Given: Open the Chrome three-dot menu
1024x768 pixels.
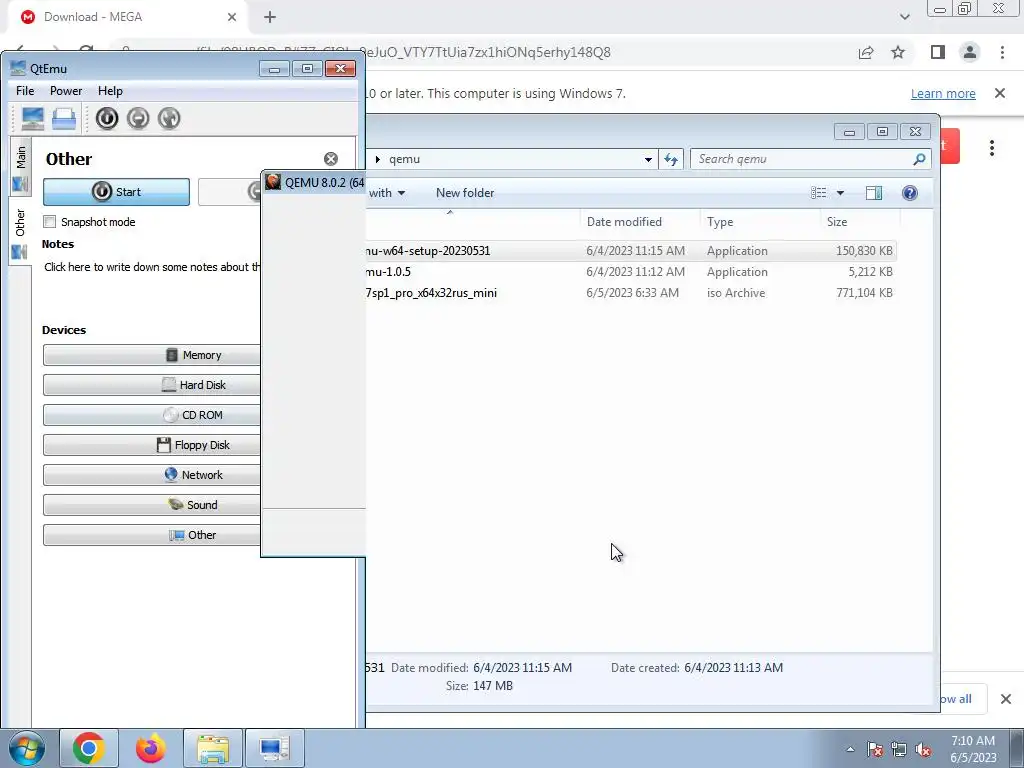Looking at the screenshot, I should pyautogui.click(x=1002, y=52).
